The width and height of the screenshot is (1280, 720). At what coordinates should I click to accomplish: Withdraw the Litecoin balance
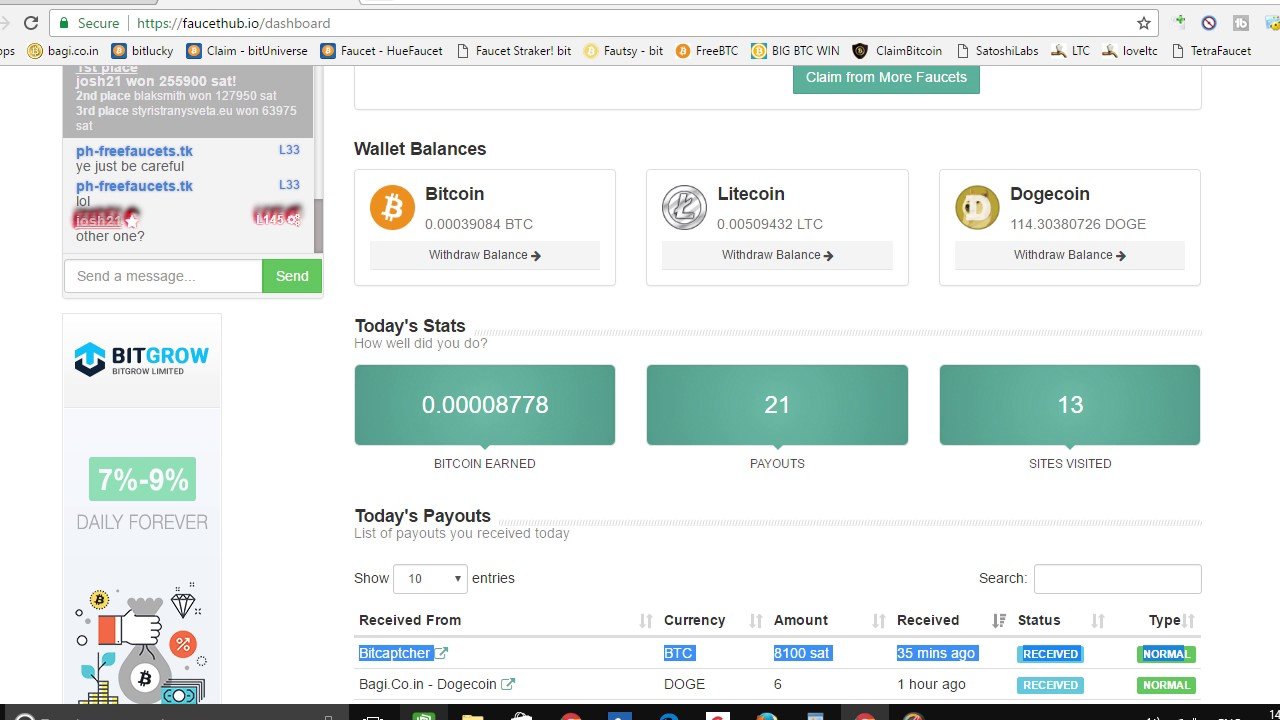[x=777, y=255]
